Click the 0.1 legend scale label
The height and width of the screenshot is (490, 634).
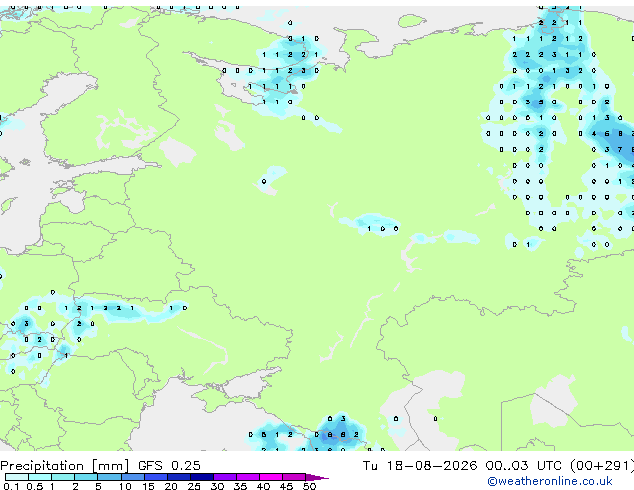click(11, 486)
